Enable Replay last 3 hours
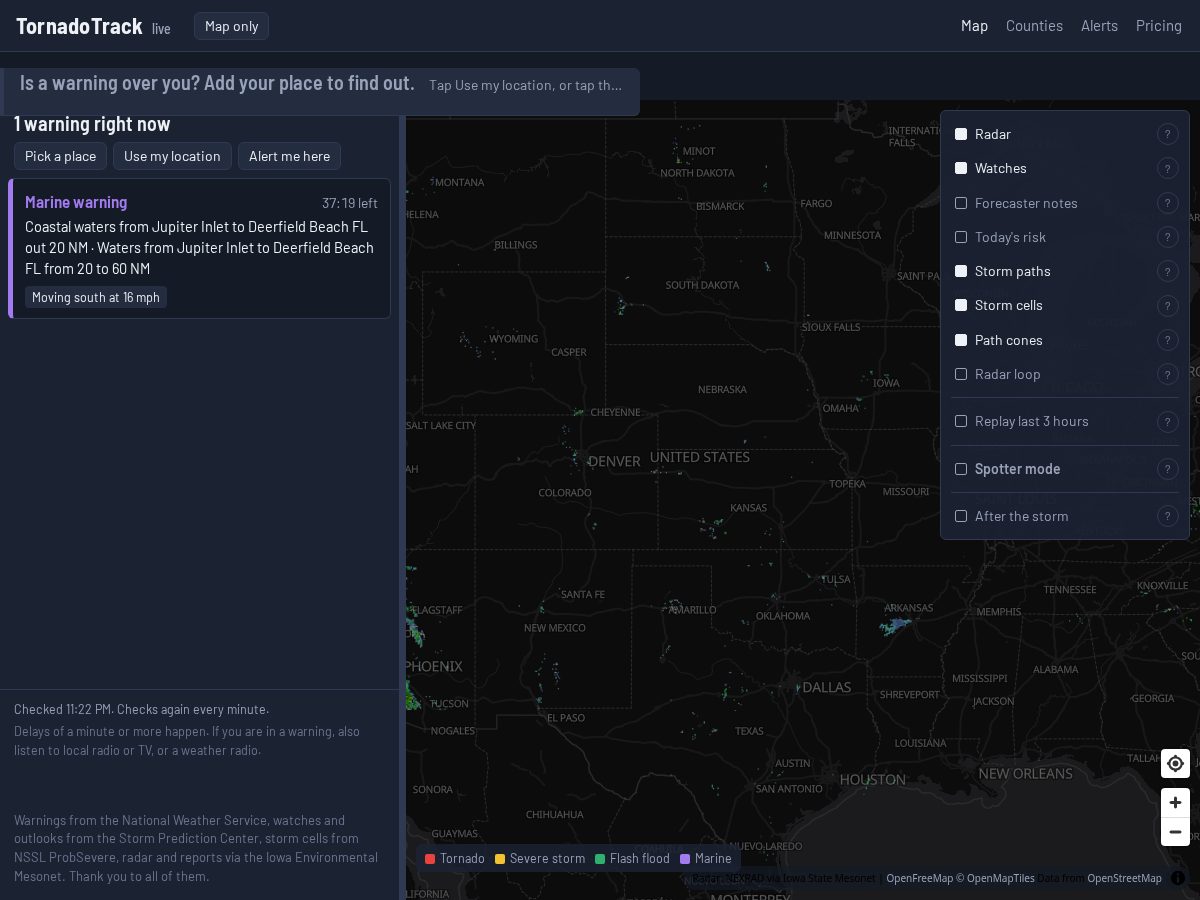The image size is (1200, 900). point(961,421)
